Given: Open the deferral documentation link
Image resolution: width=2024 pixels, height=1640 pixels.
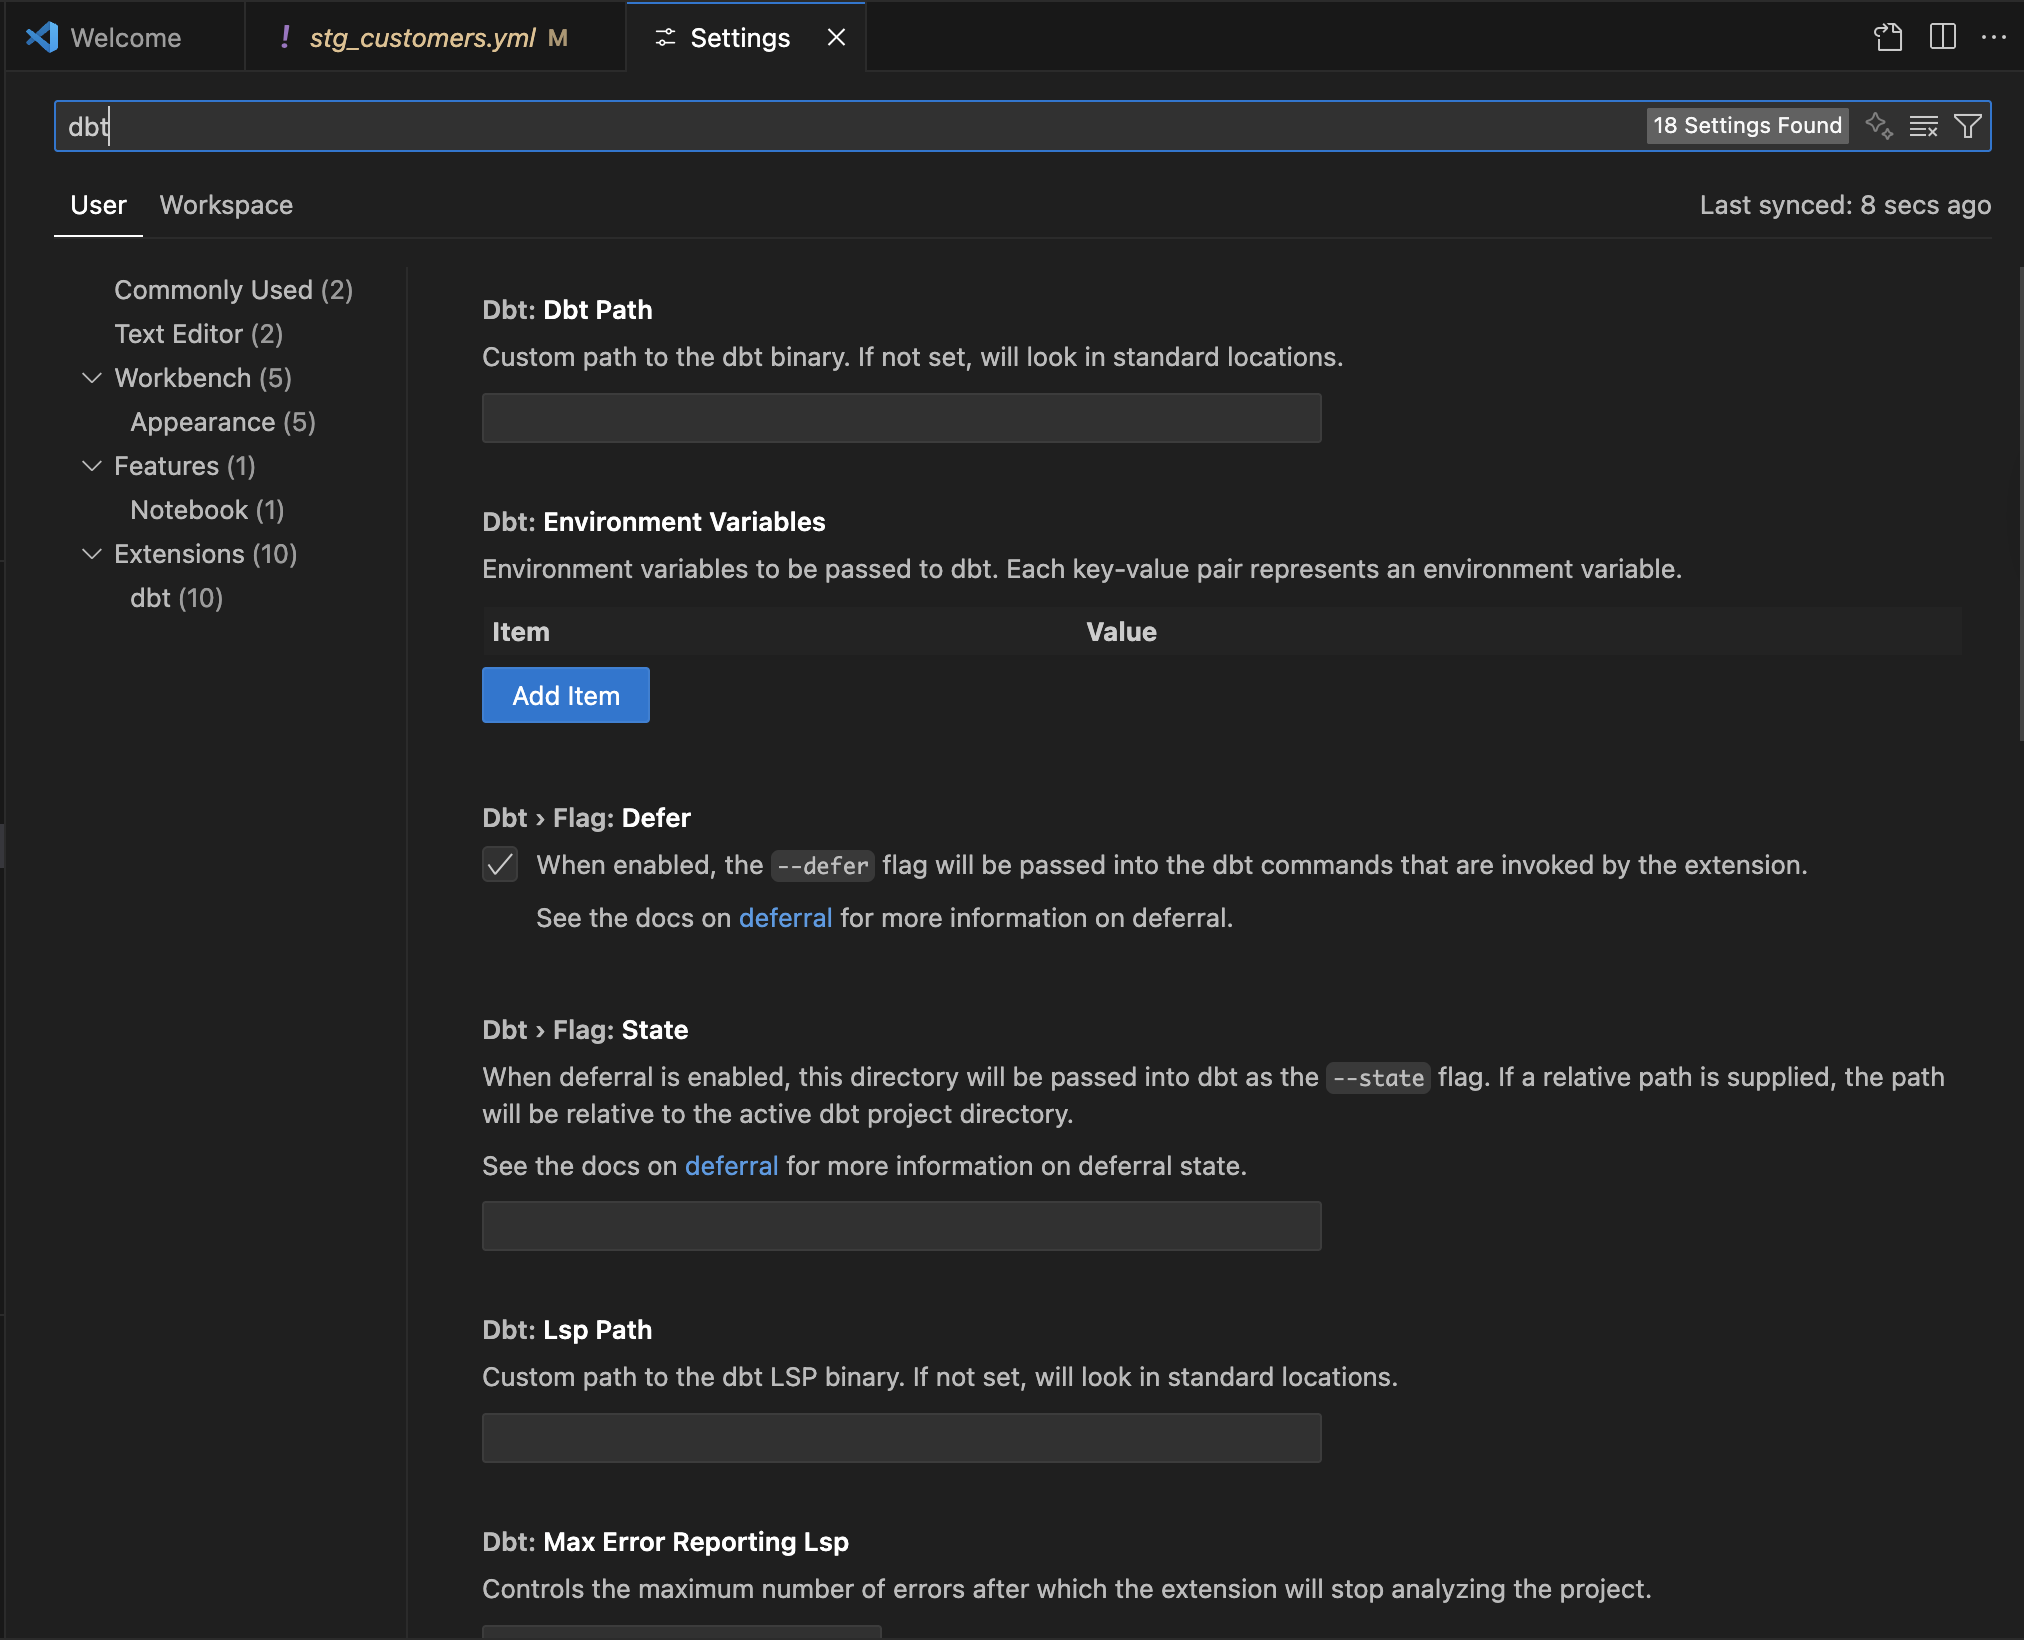Looking at the screenshot, I should tap(786, 918).
